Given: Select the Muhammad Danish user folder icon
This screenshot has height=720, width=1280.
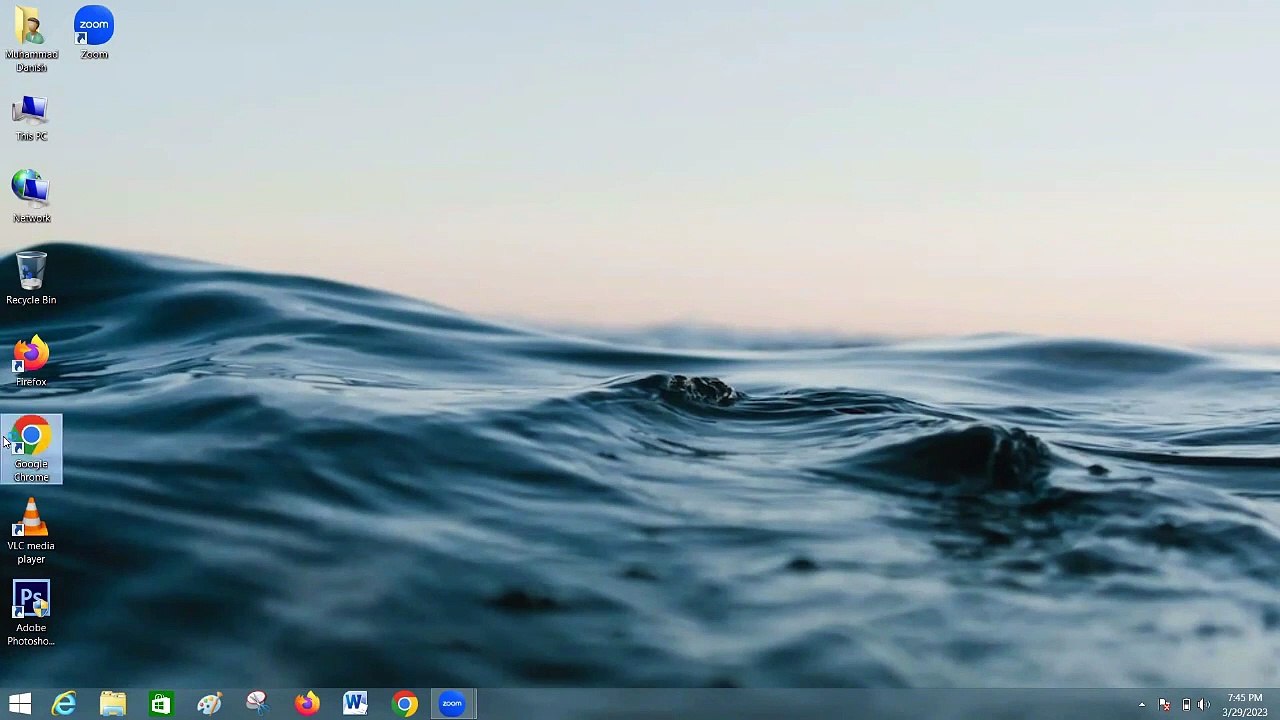Looking at the screenshot, I should click(31, 40).
